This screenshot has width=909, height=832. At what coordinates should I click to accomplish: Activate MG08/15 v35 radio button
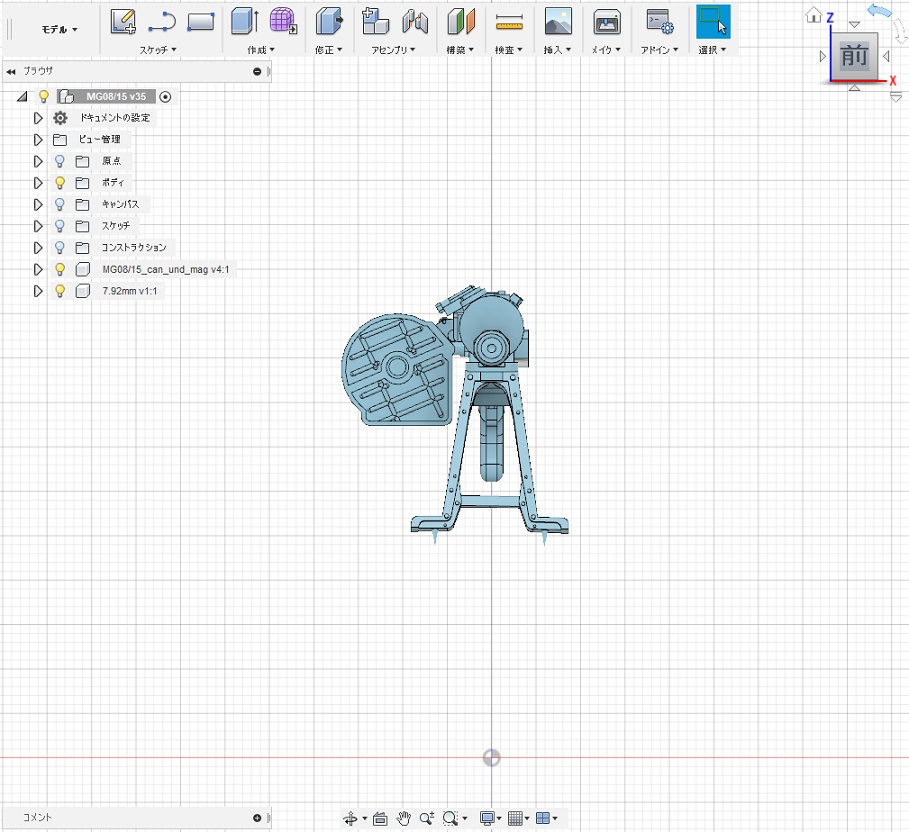(x=166, y=97)
